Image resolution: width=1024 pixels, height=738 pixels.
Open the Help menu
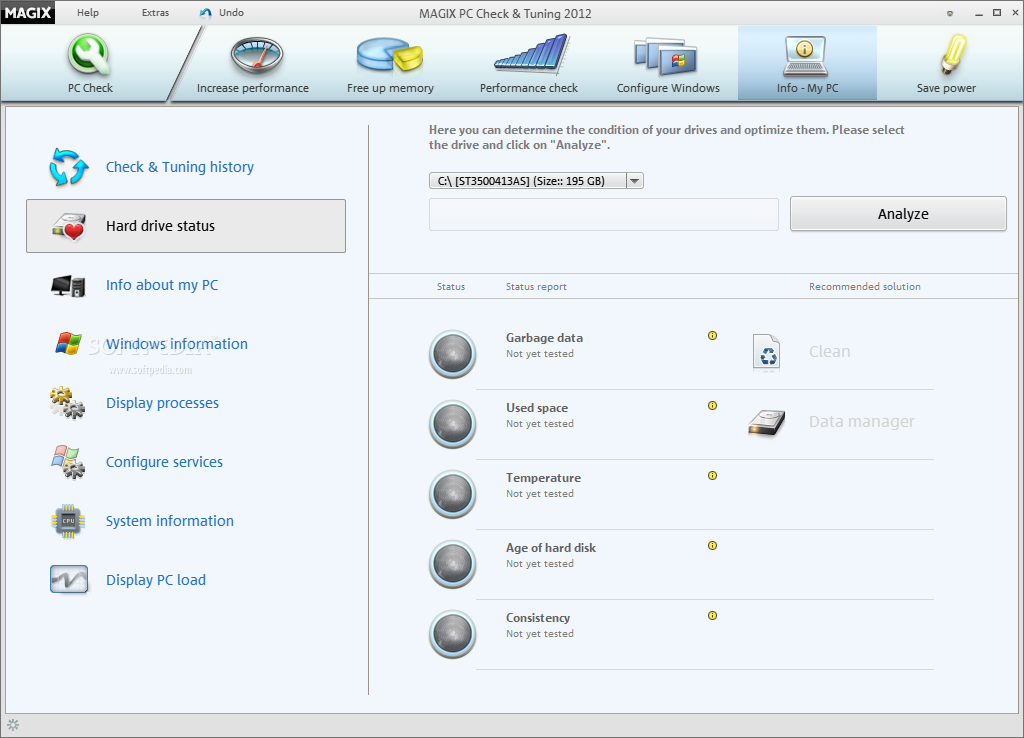[88, 12]
